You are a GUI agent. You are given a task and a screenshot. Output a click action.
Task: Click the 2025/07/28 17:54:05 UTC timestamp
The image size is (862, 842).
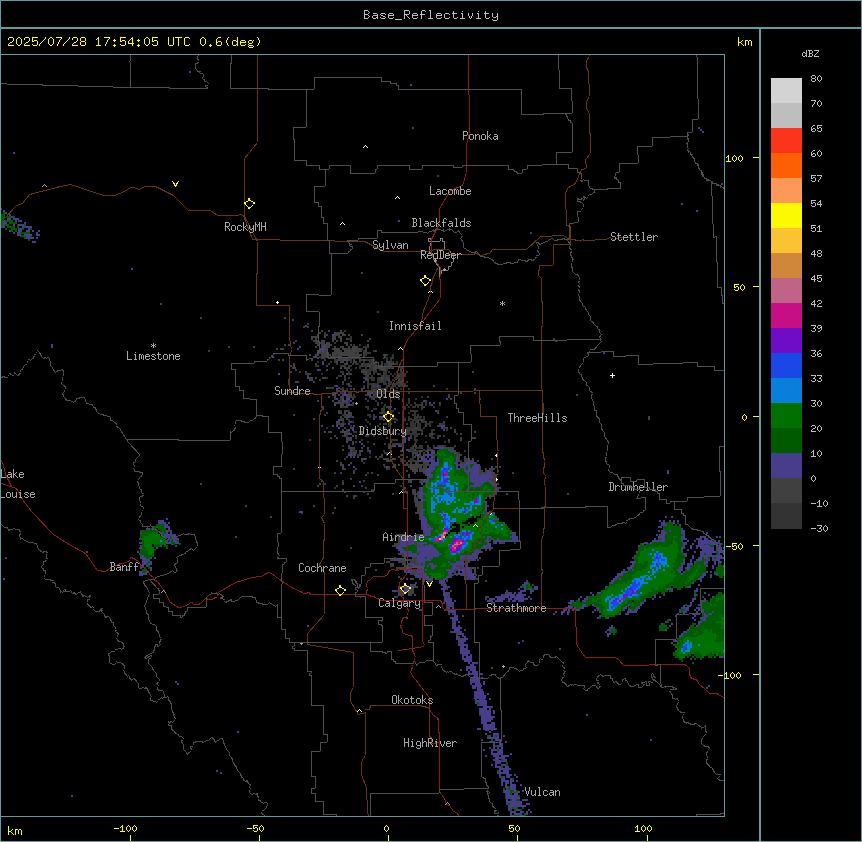point(99,42)
